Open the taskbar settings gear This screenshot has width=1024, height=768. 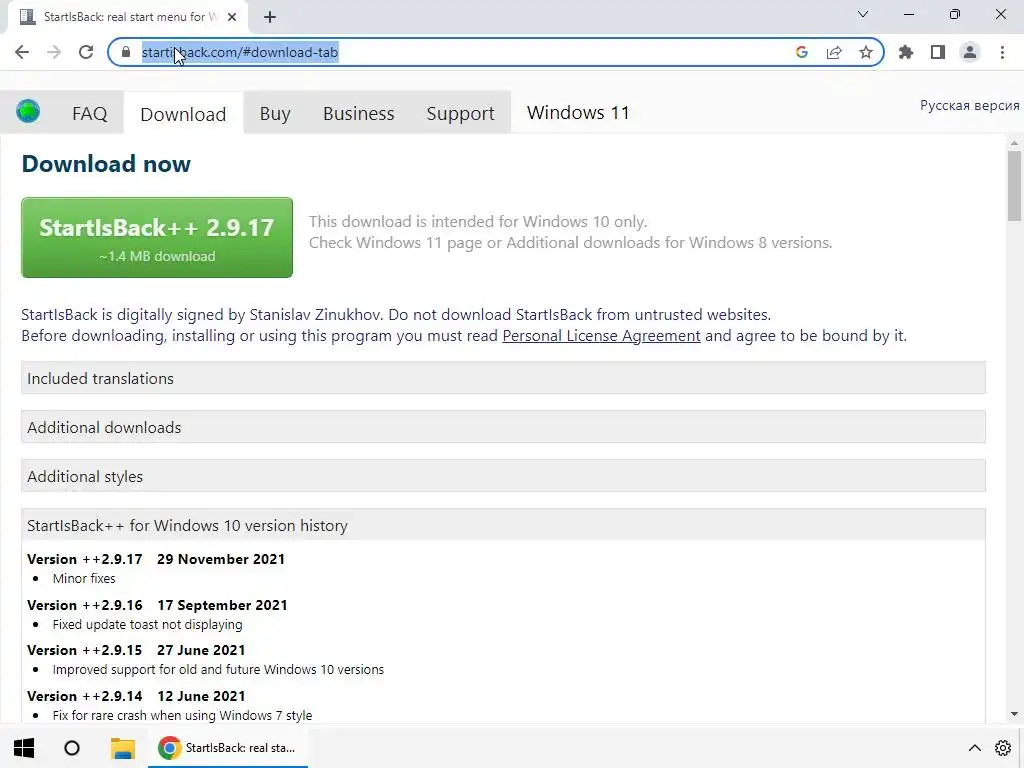click(x=1003, y=748)
